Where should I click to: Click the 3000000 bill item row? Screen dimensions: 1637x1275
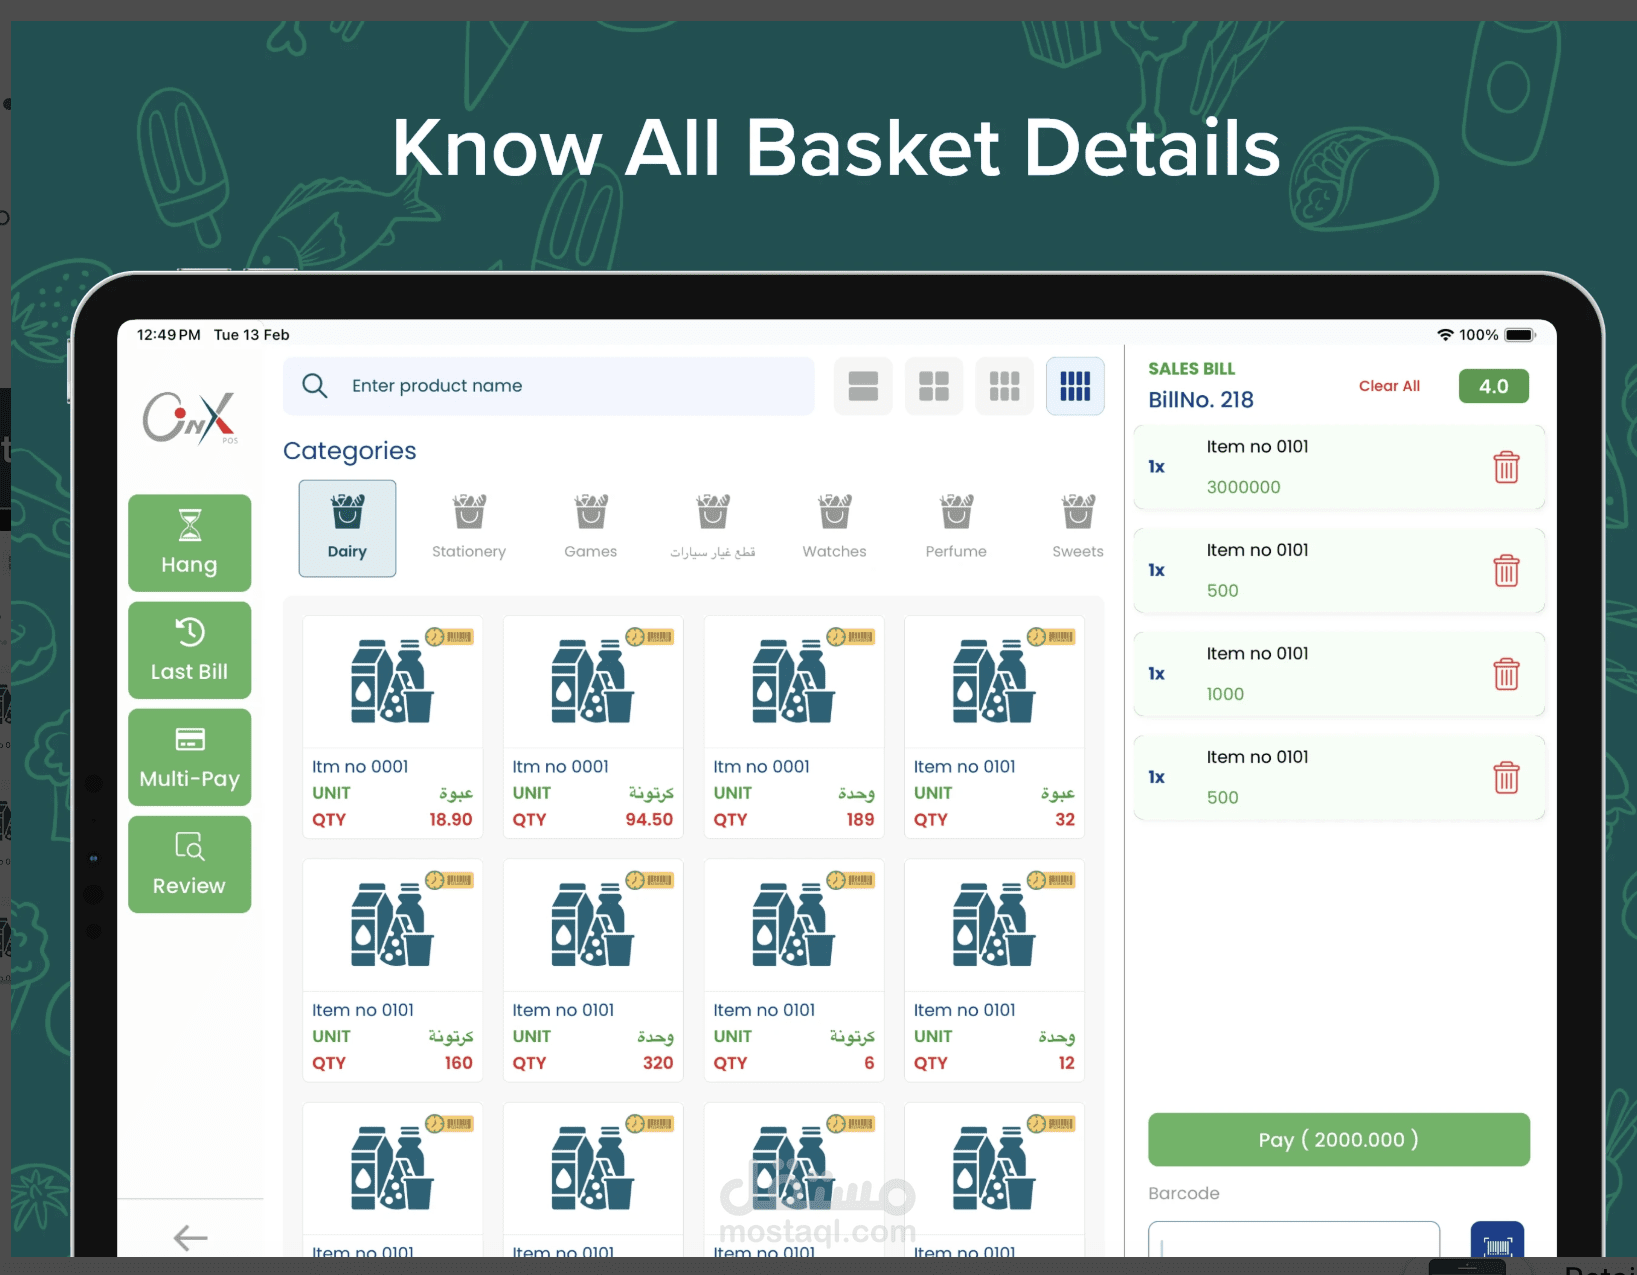(1339, 467)
